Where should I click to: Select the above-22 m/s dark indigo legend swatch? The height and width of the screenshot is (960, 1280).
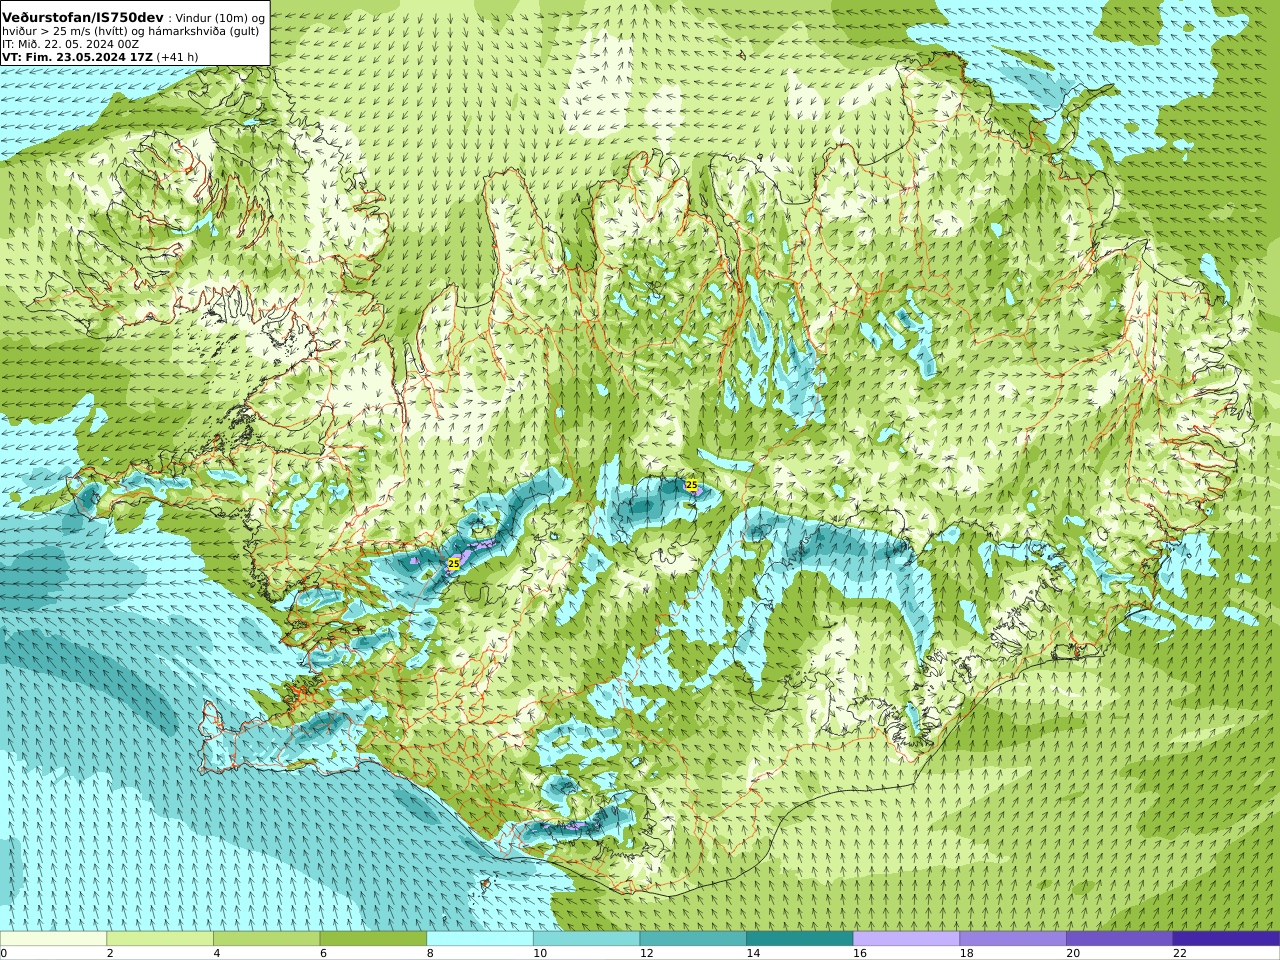pos(1226,939)
